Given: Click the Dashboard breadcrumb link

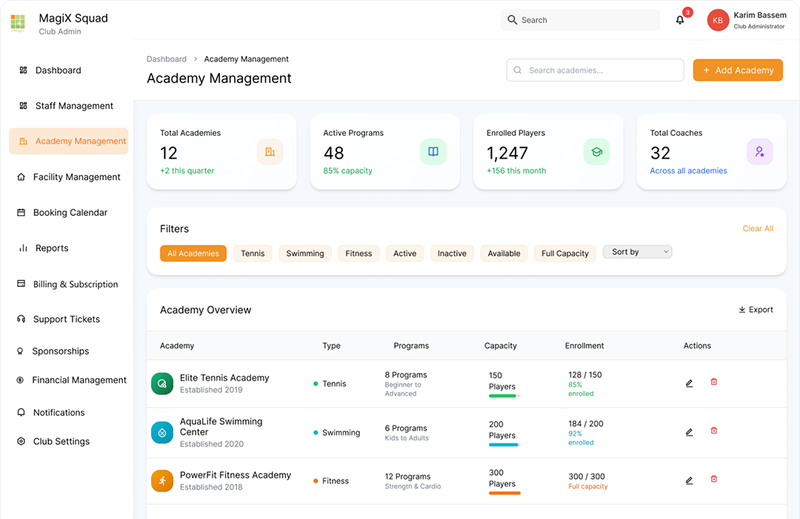Looking at the screenshot, I should pyautogui.click(x=166, y=59).
